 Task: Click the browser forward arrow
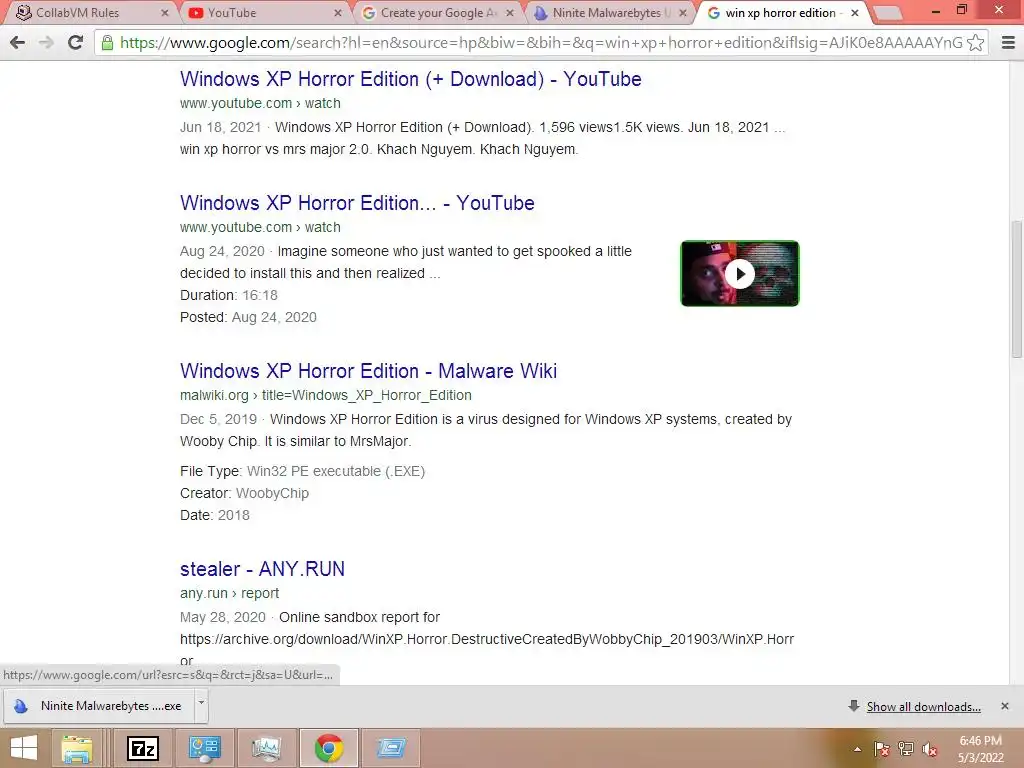tap(46, 43)
